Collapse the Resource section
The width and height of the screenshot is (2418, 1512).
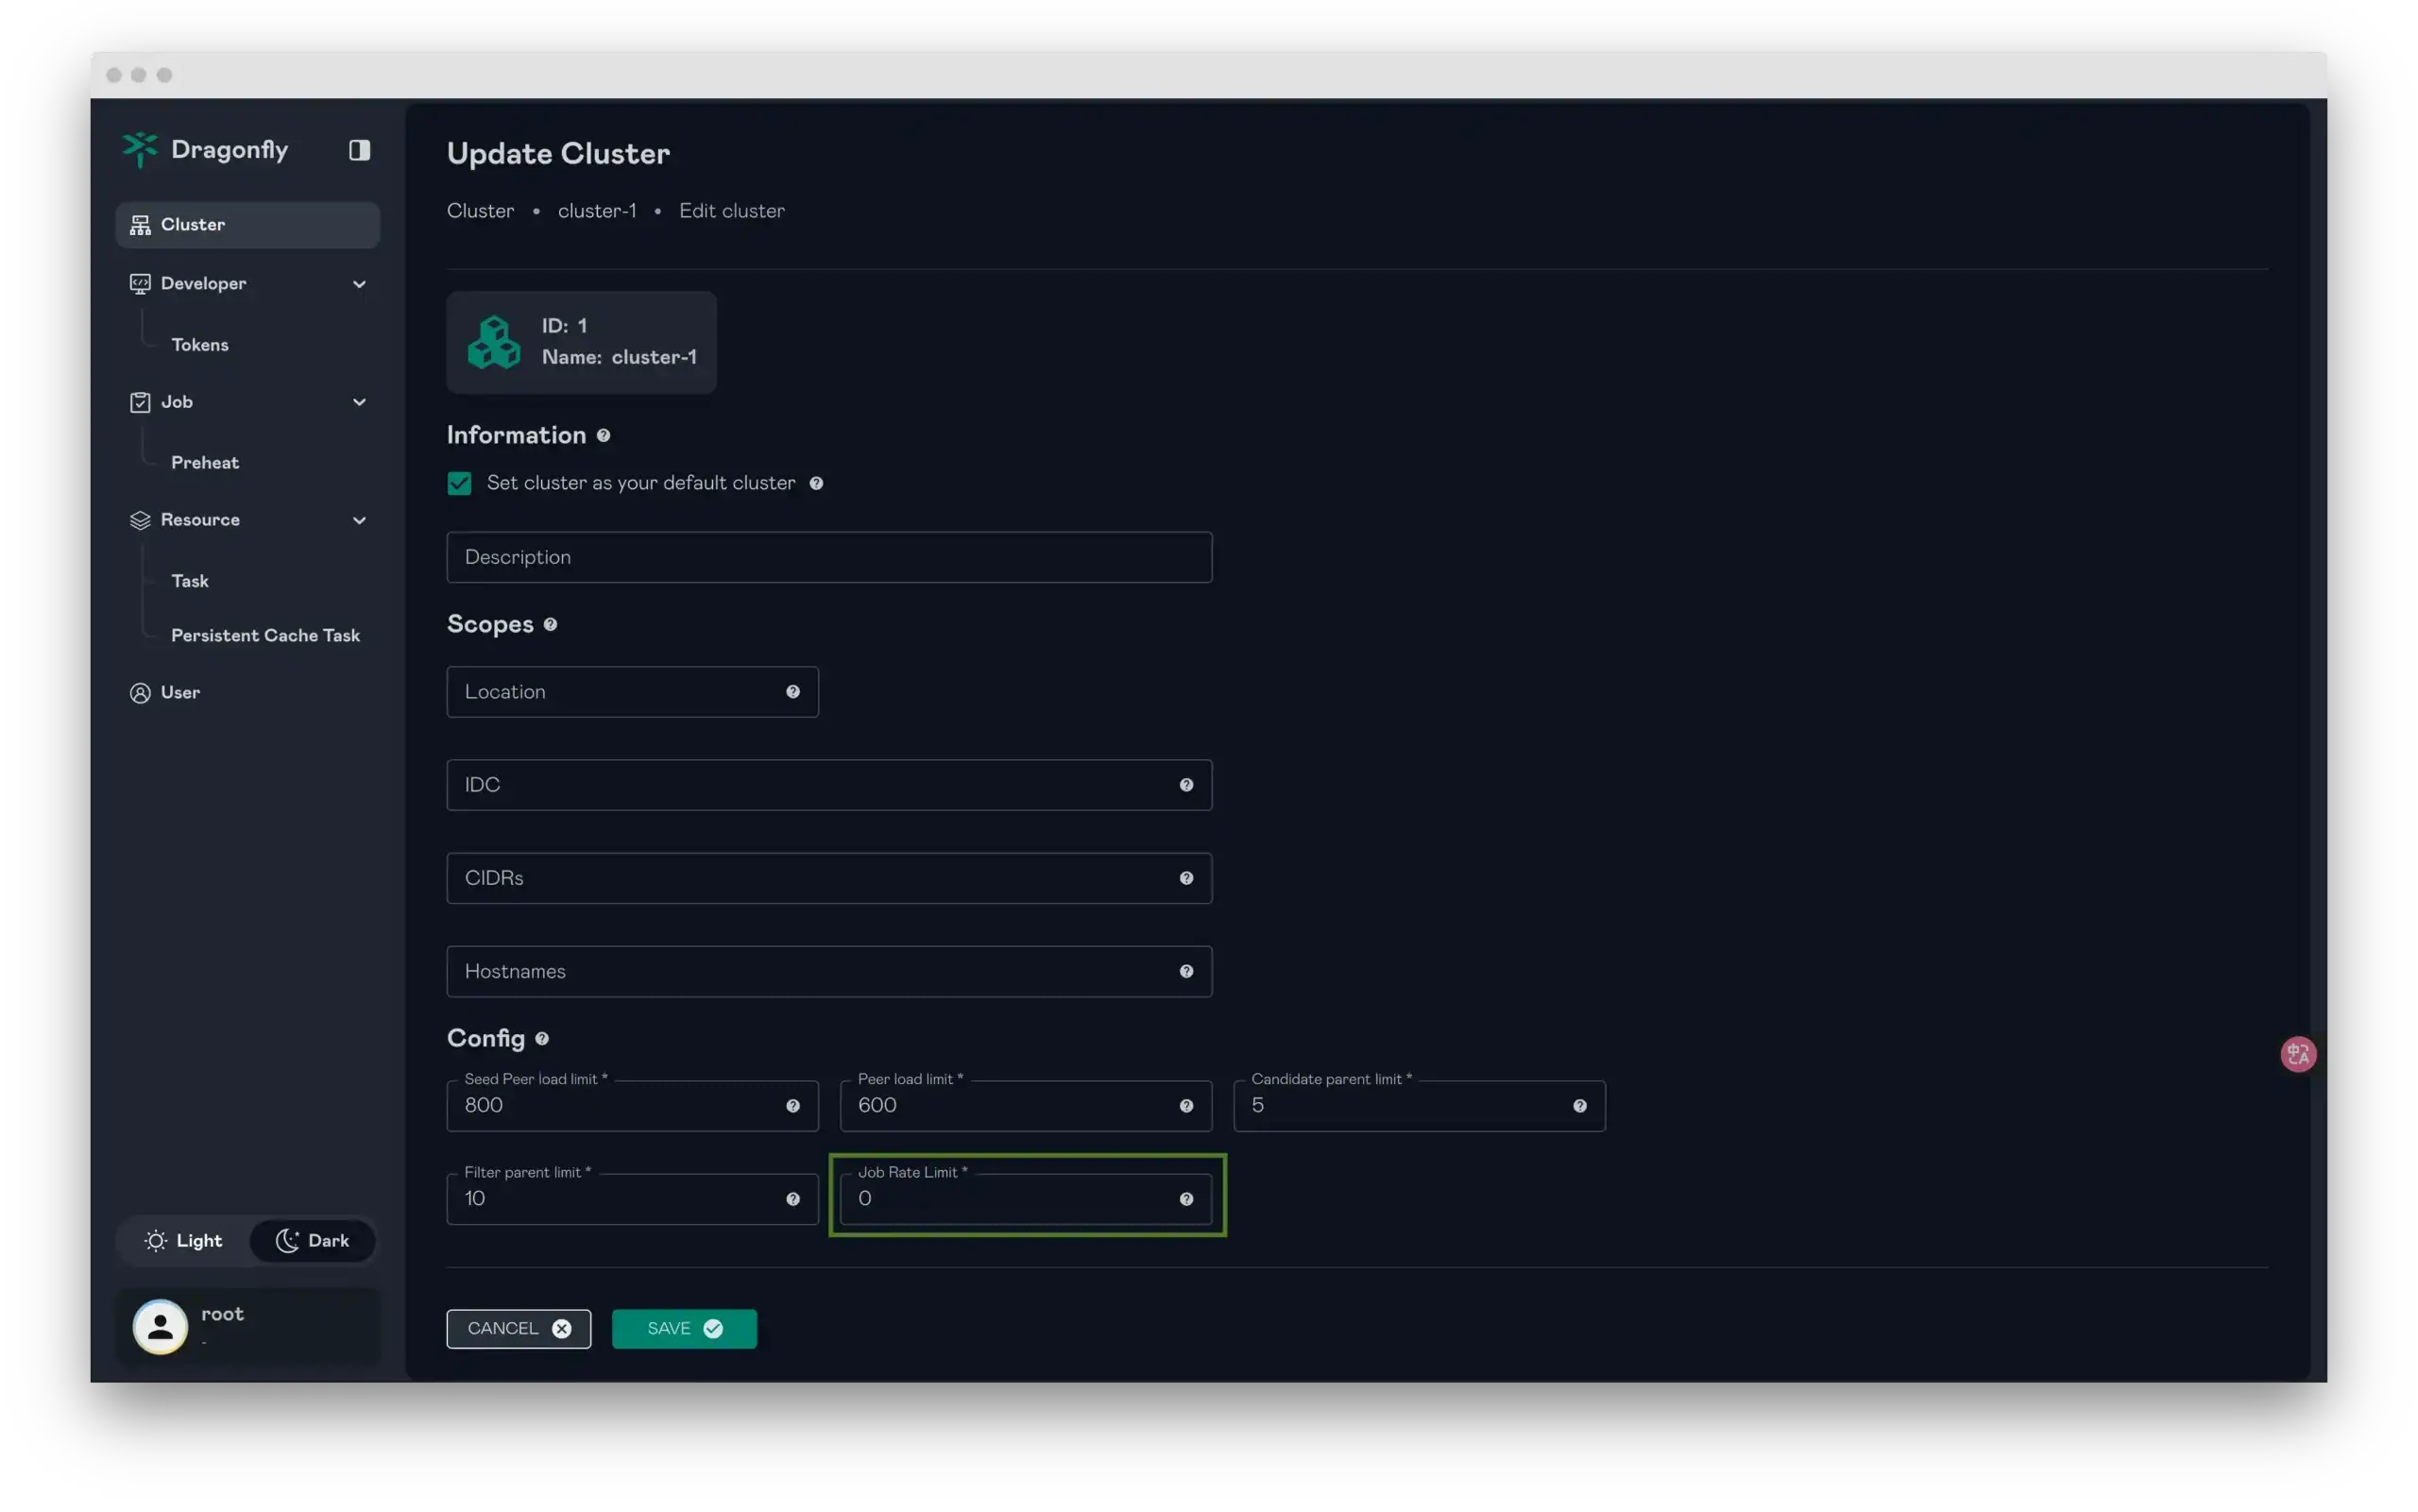359,519
